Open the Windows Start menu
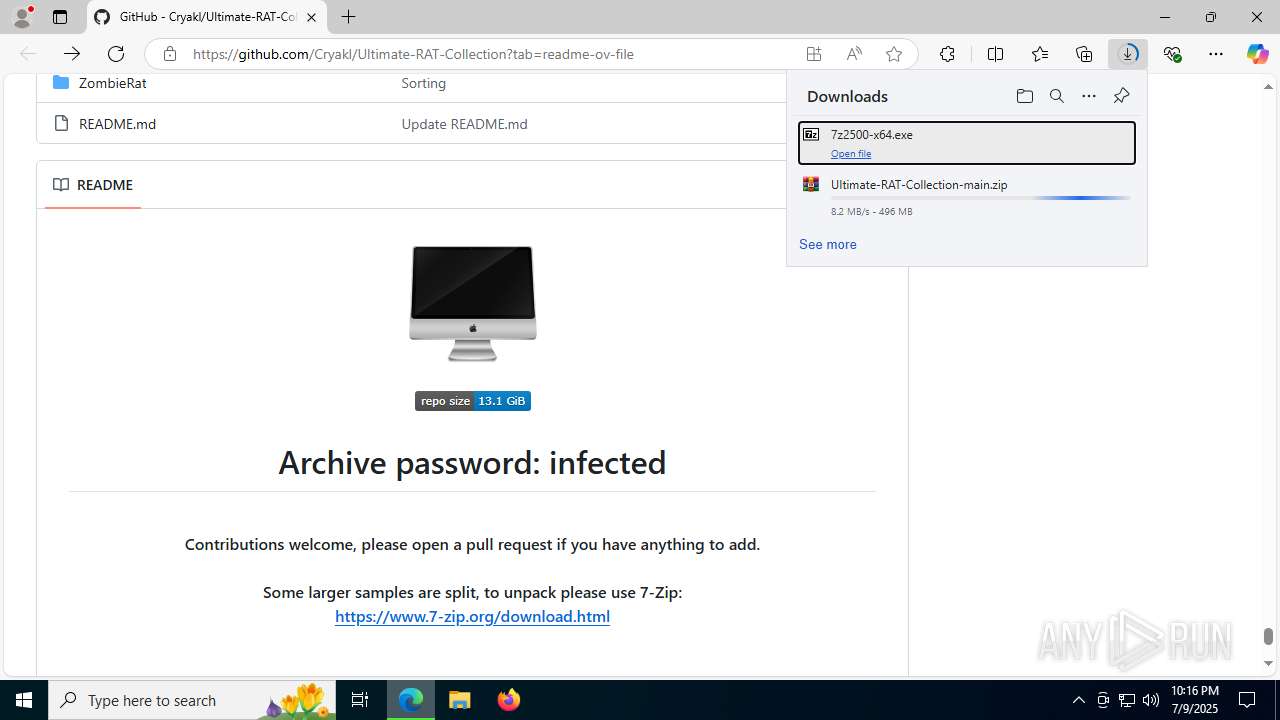The width and height of the screenshot is (1280, 720). point(24,700)
